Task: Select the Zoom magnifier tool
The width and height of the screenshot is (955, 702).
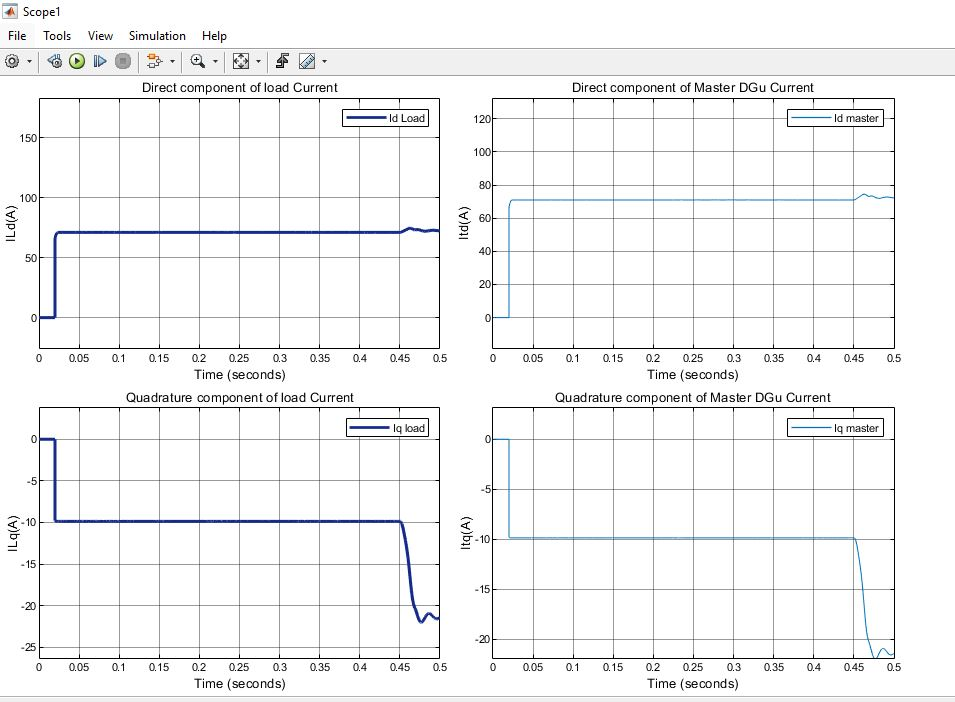Action: (197, 61)
